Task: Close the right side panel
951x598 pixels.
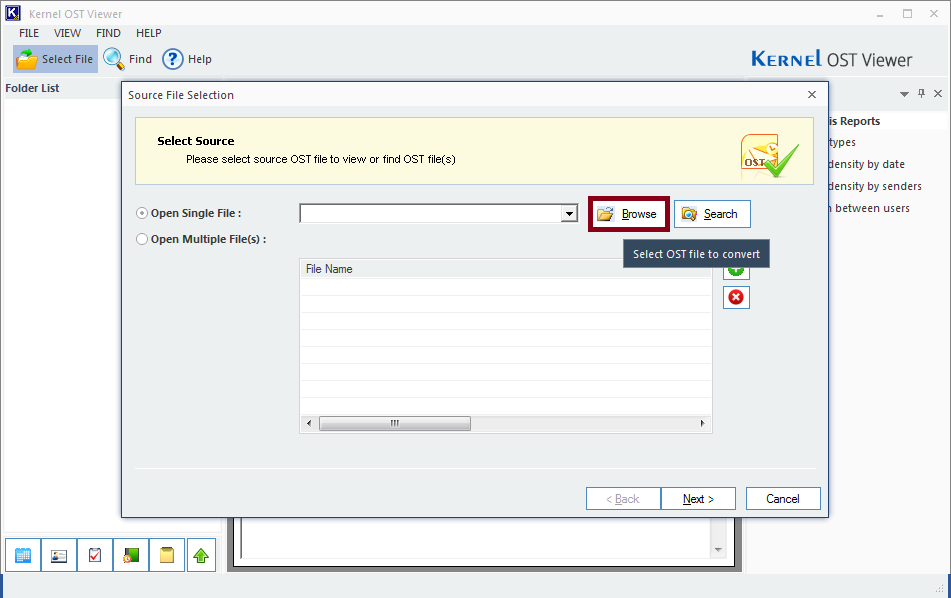Action: 938,93
